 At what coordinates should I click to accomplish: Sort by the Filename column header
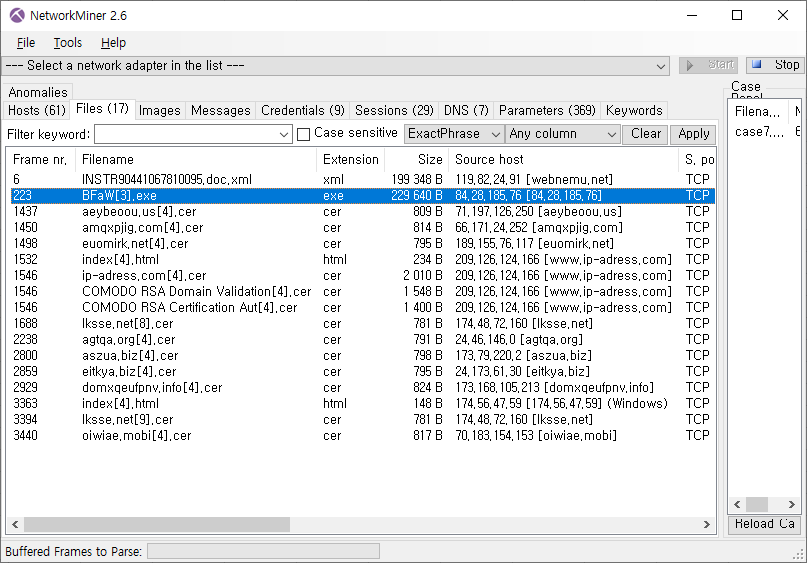tap(196, 160)
